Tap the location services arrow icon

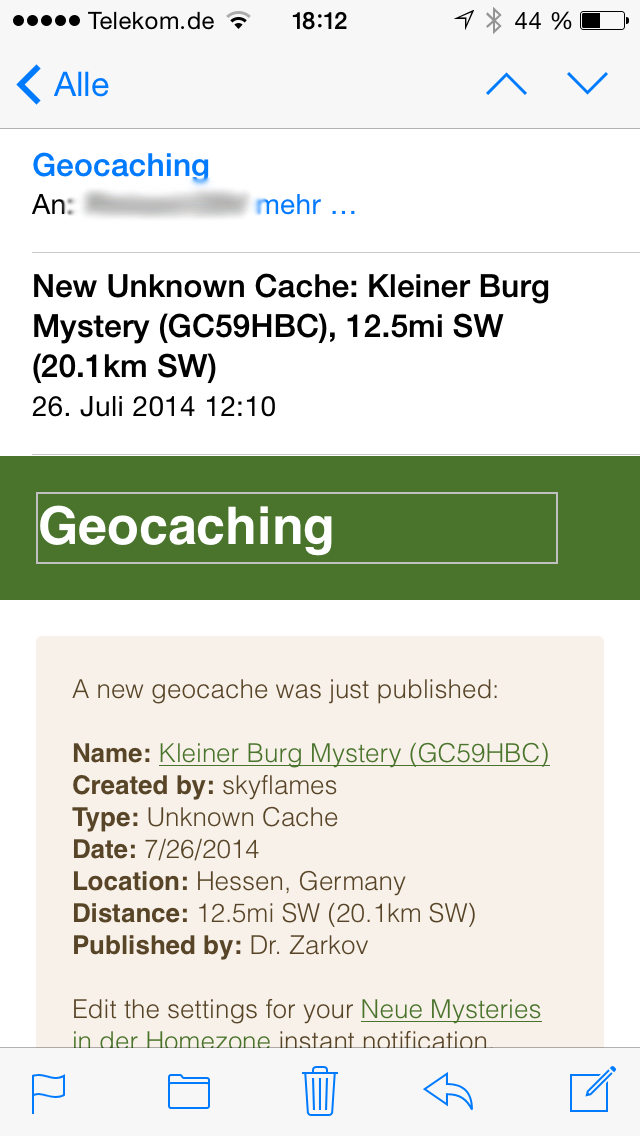click(x=464, y=21)
